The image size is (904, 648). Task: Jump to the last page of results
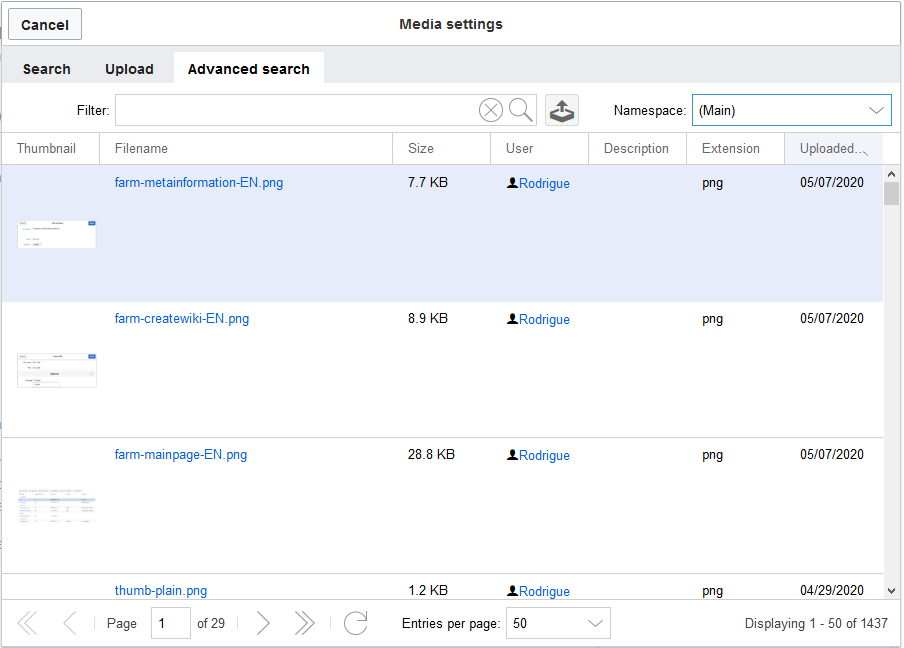click(x=304, y=623)
